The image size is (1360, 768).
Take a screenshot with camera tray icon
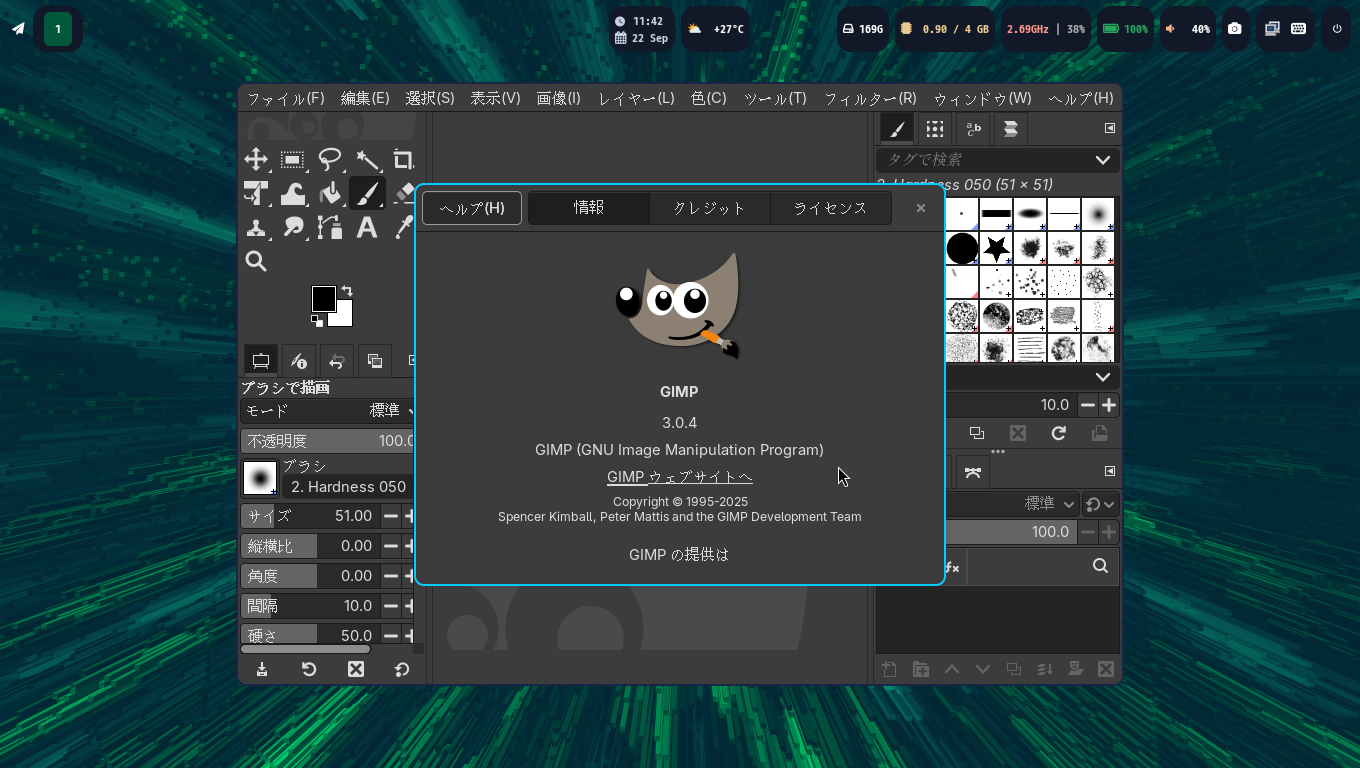[1235, 29]
